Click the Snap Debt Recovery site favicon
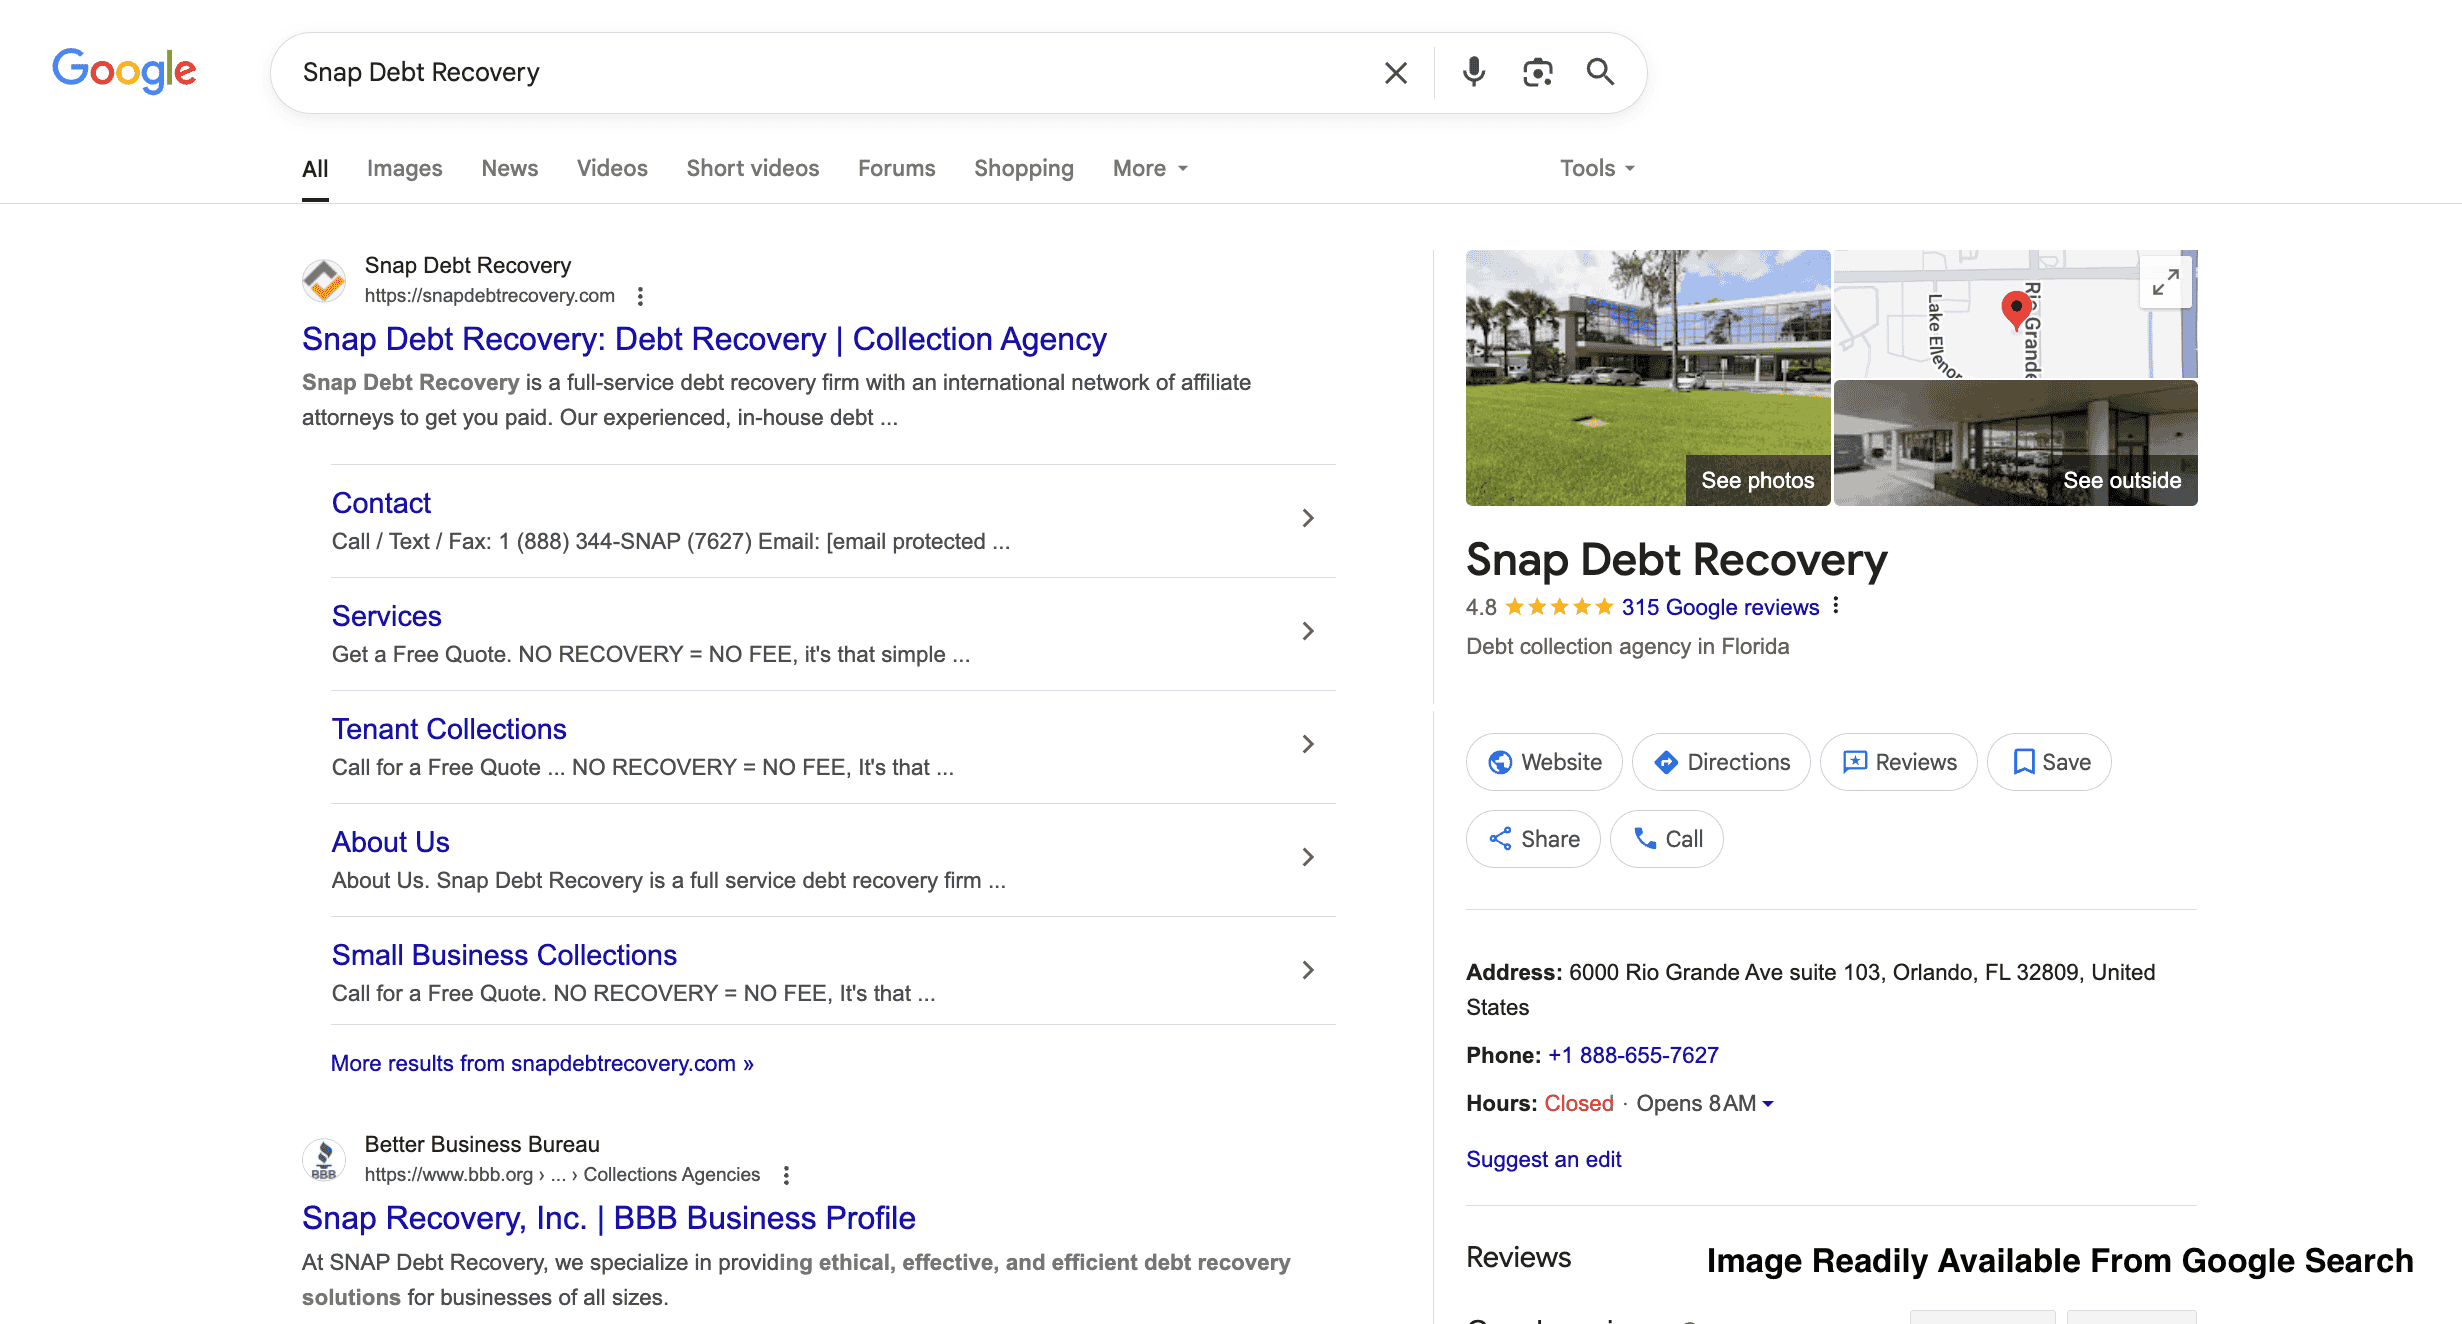The image size is (2462, 1324). pyautogui.click(x=324, y=280)
